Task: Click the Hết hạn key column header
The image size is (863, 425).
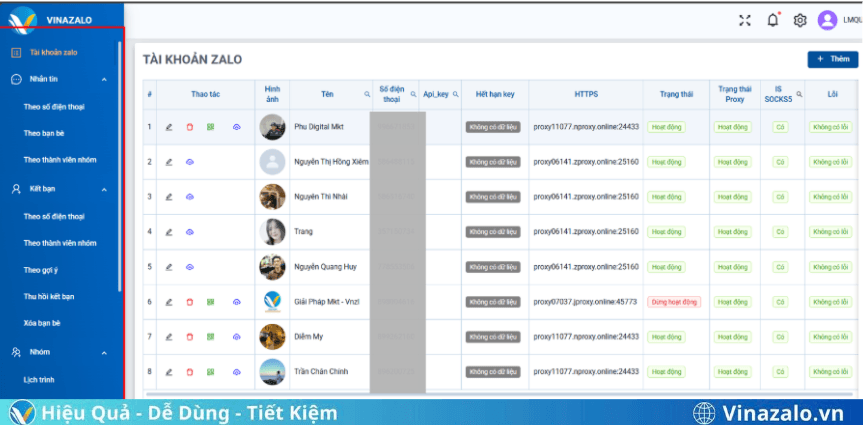Action: pyautogui.click(x=495, y=94)
